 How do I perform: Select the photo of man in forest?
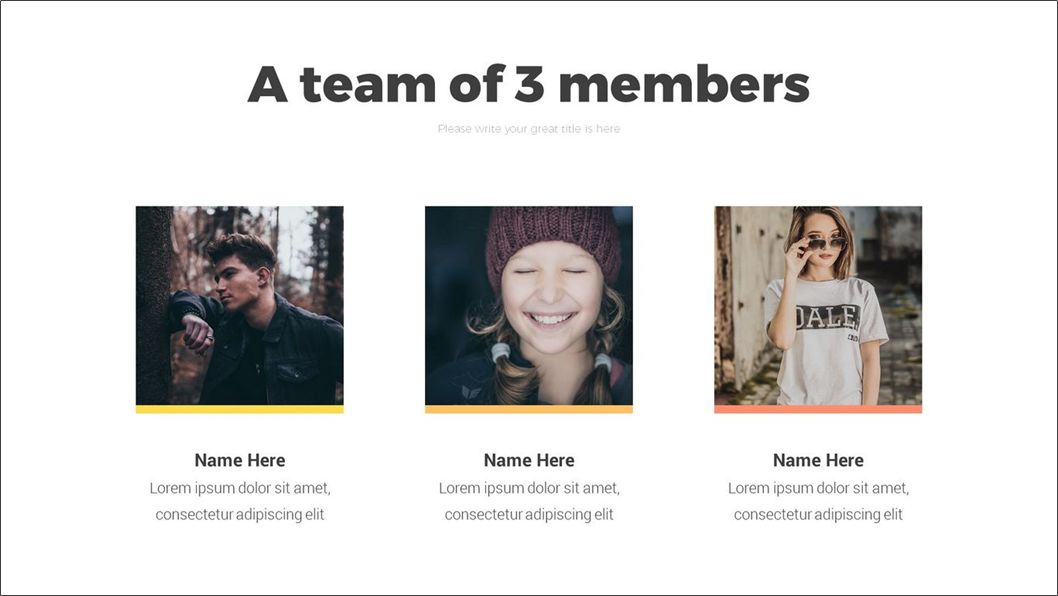point(240,306)
